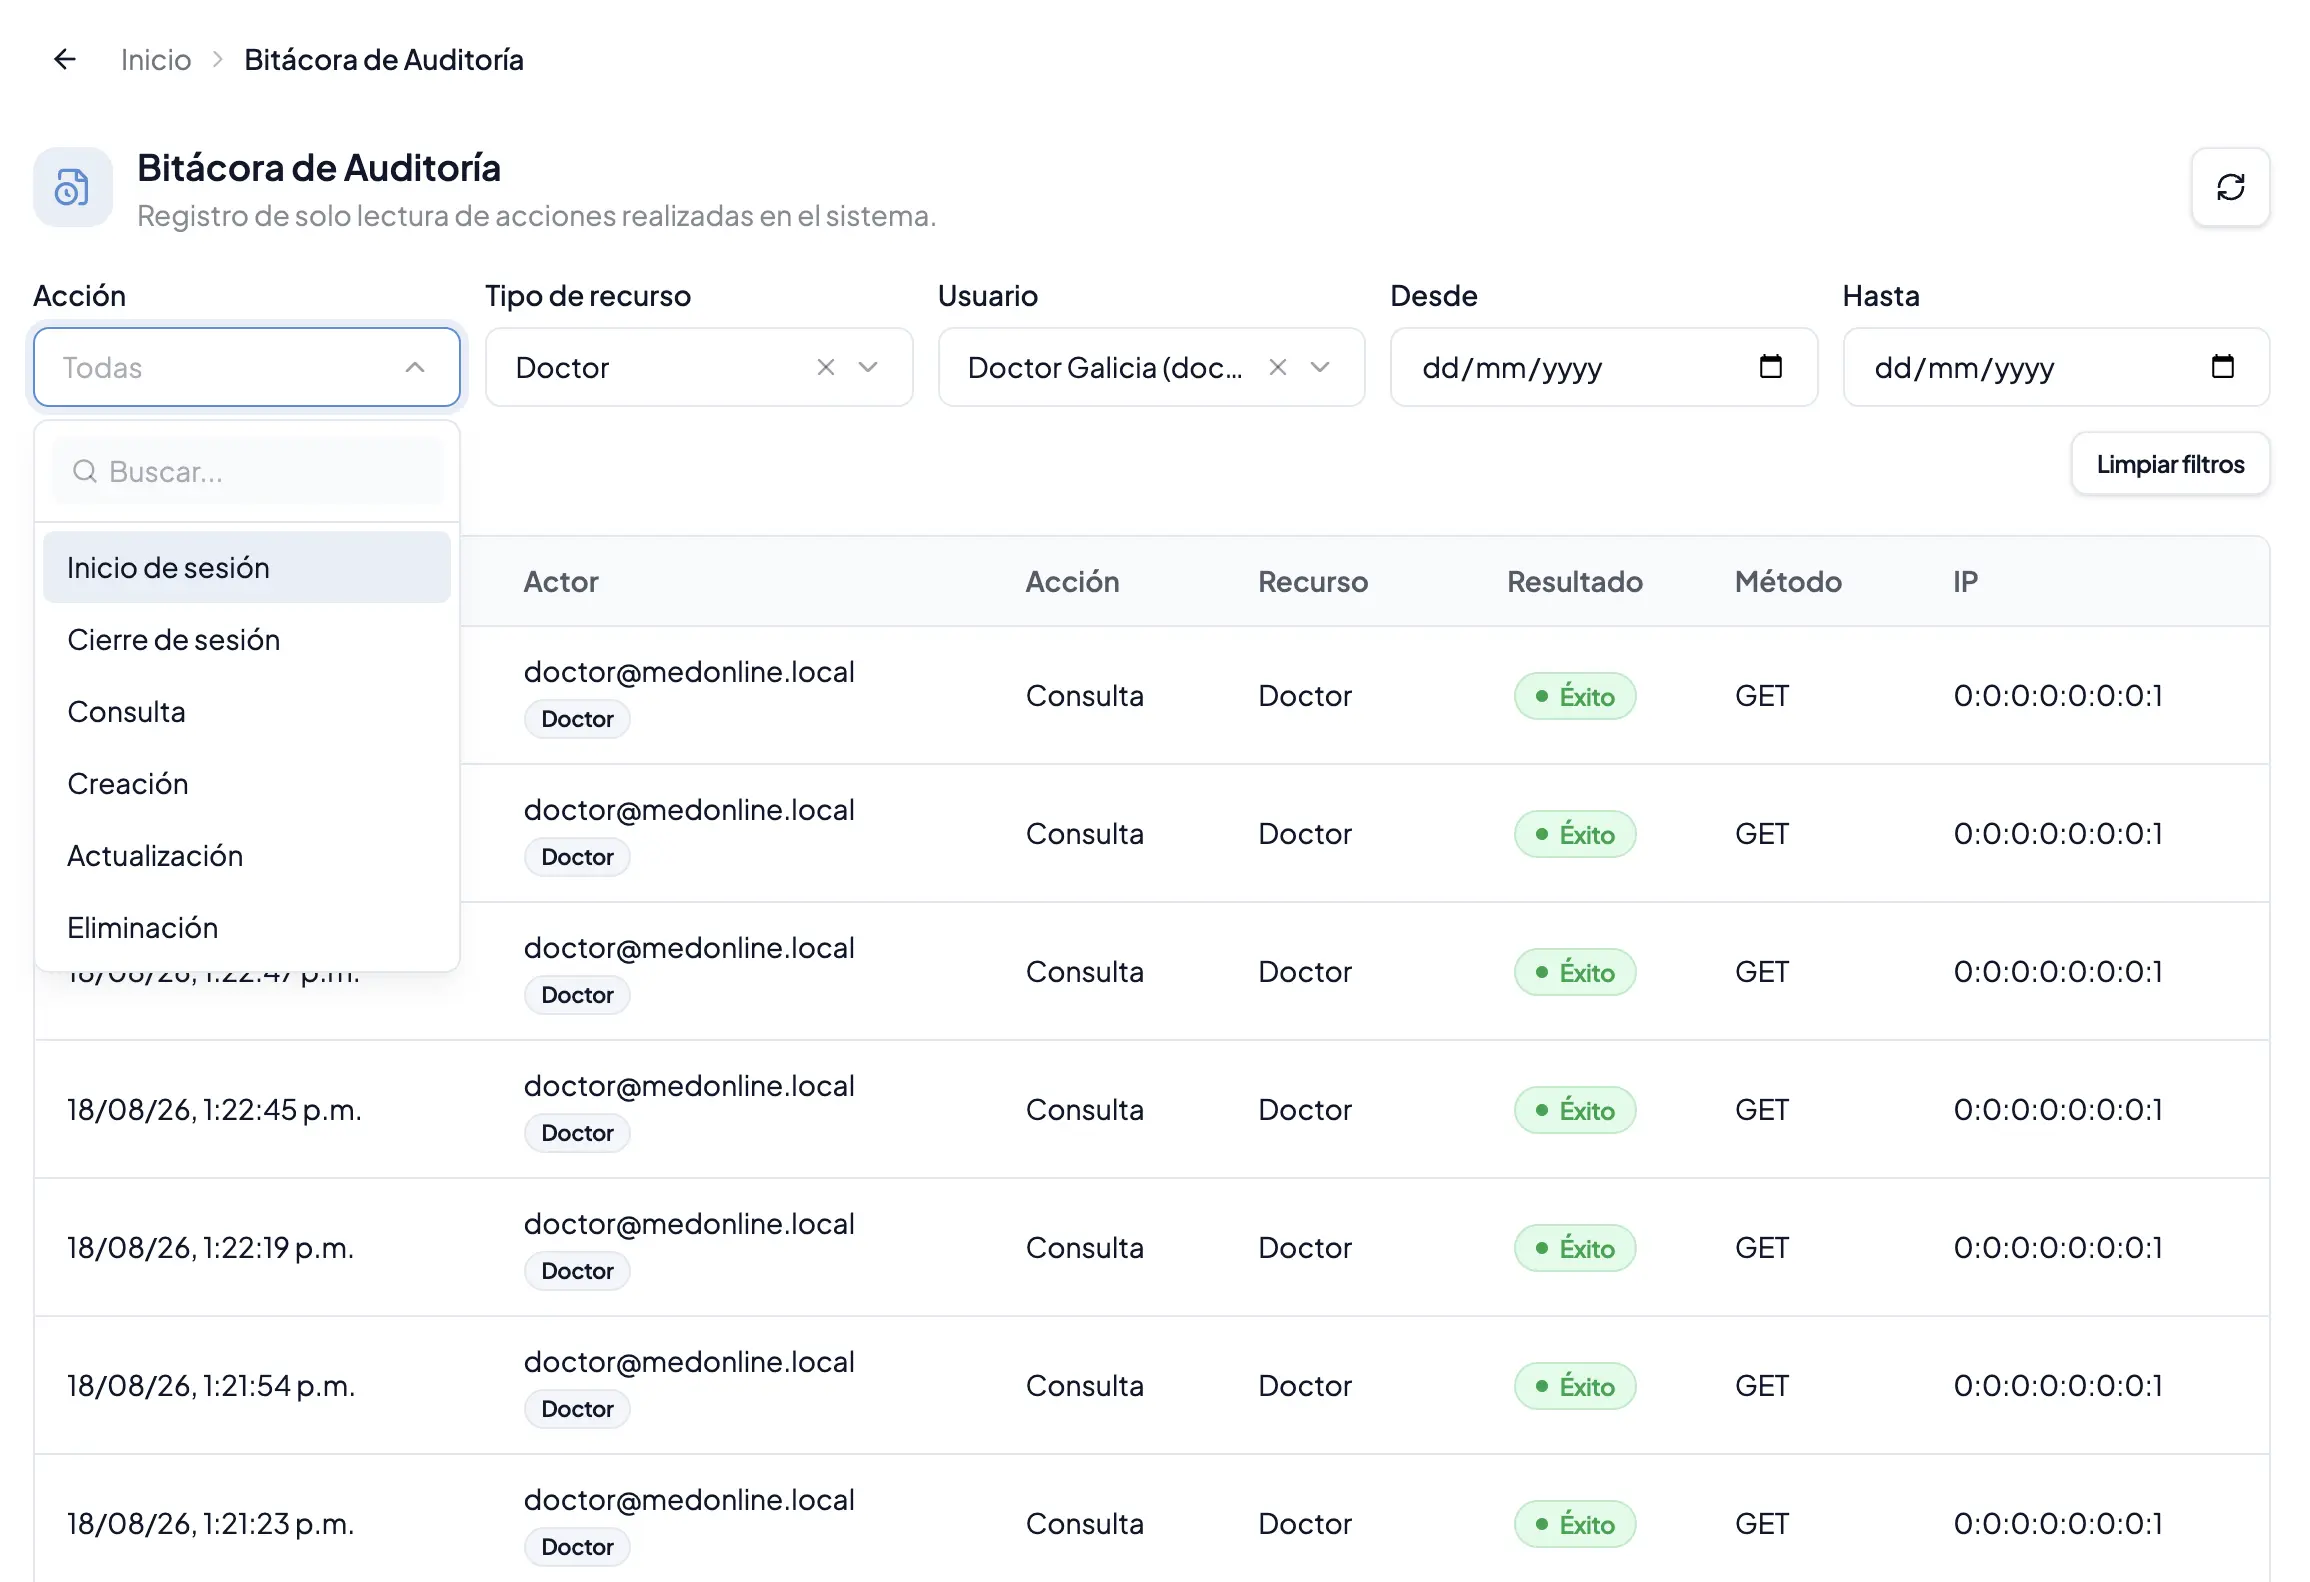The height and width of the screenshot is (1582, 2310).
Task: Collapse the Acción dropdown chevron
Action: [415, 368]
